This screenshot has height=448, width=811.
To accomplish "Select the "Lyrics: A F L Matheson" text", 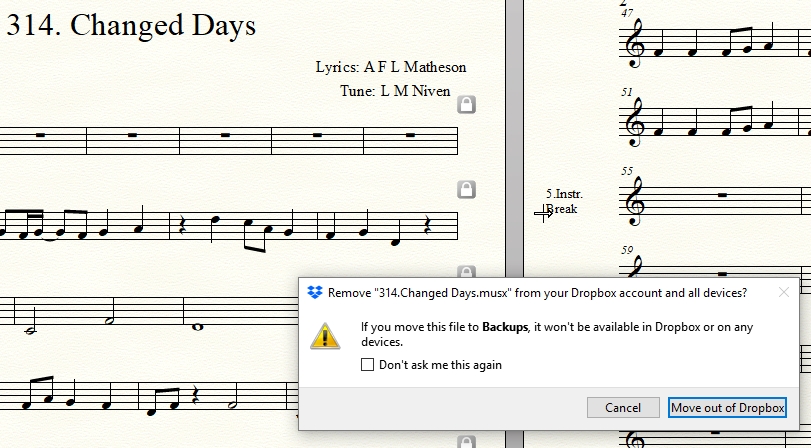I will (x=391, y=67).
